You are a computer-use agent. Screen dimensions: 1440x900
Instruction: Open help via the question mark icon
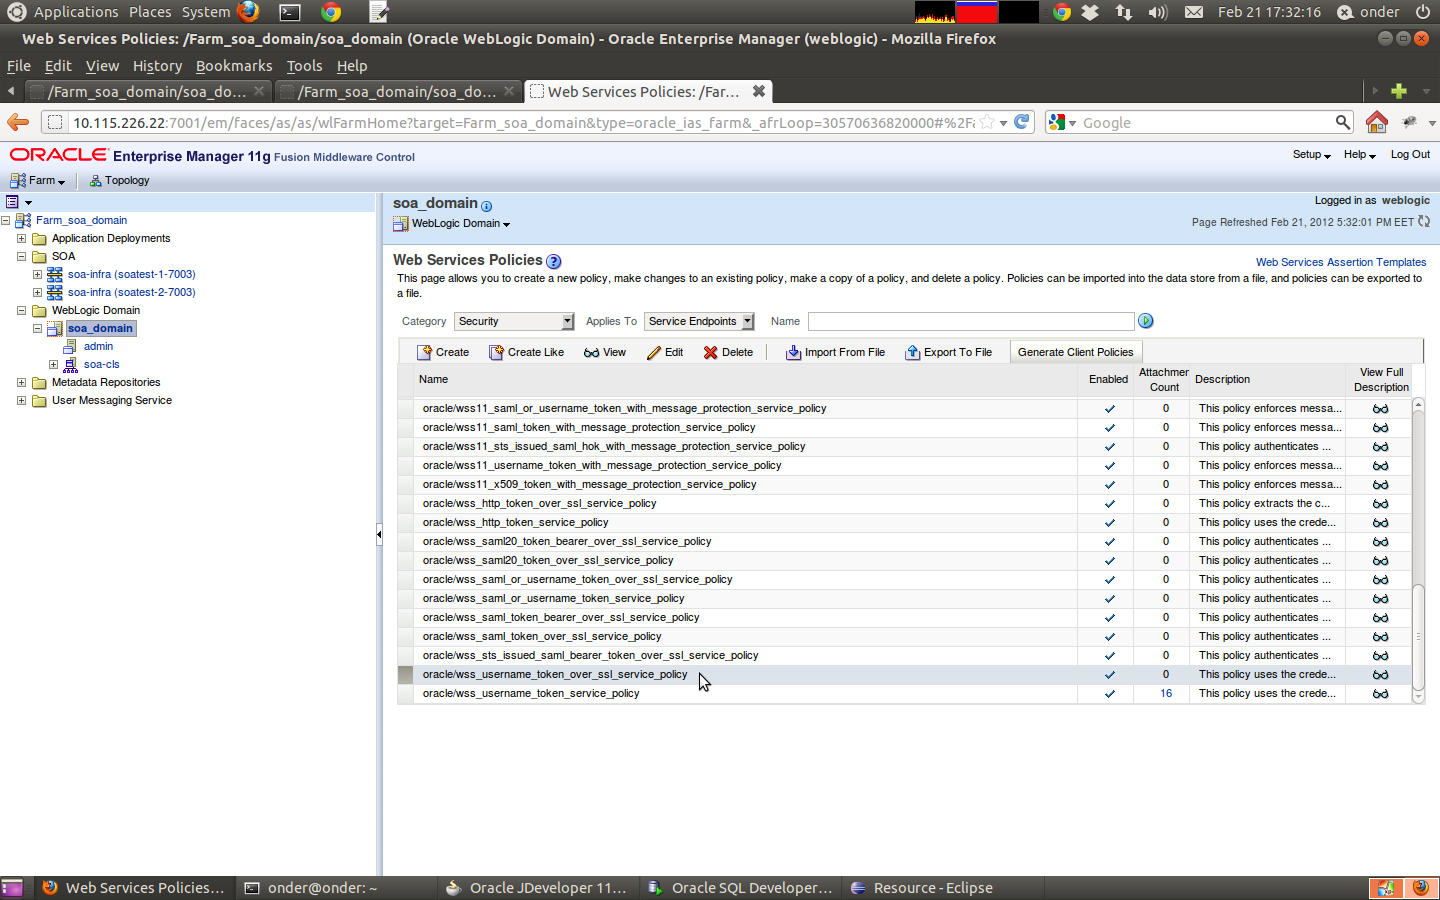point(553,261)
